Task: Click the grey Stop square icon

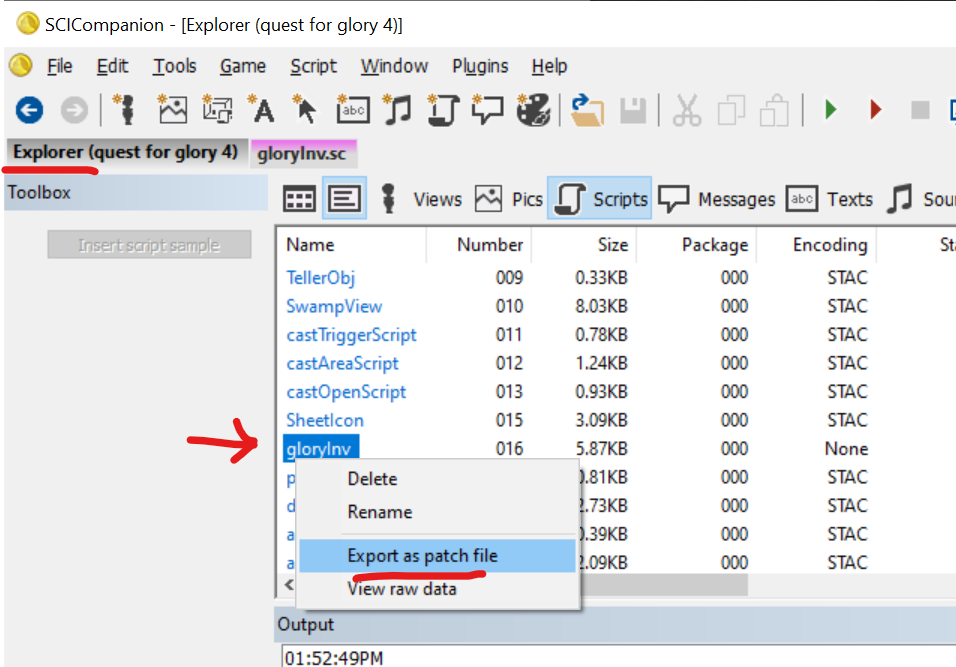Action: point(920,110)
